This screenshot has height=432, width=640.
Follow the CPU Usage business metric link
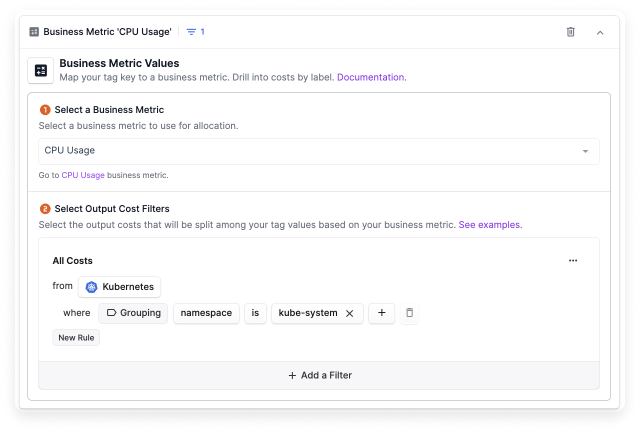(x=83, y=175)
